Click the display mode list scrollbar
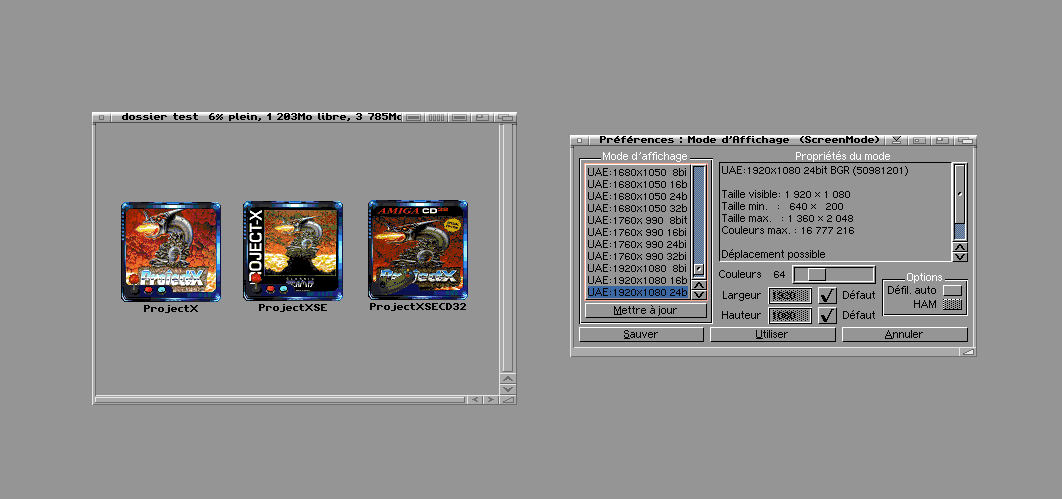 (699, 221)
